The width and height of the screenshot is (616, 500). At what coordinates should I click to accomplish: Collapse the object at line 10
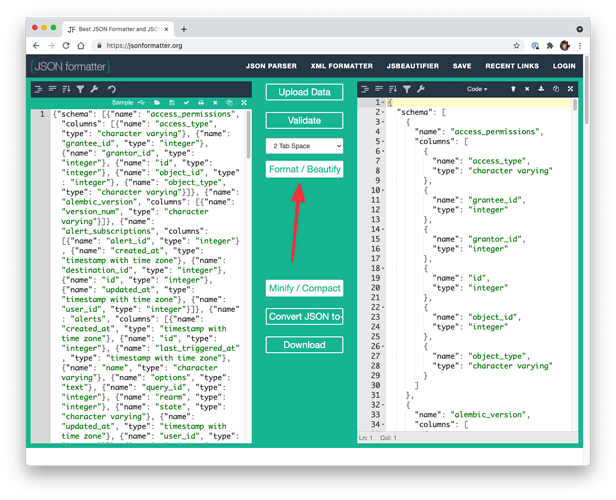[383, 190]
